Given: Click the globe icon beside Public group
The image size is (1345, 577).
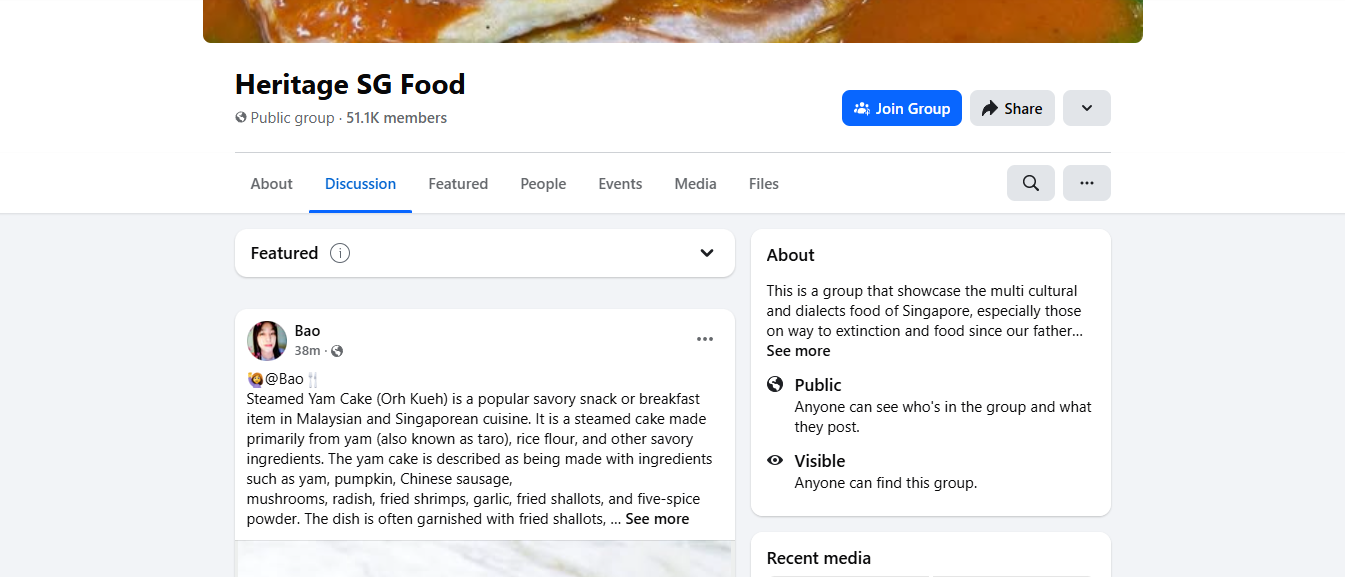Looking at the screenshot, I should pos(241,117).
